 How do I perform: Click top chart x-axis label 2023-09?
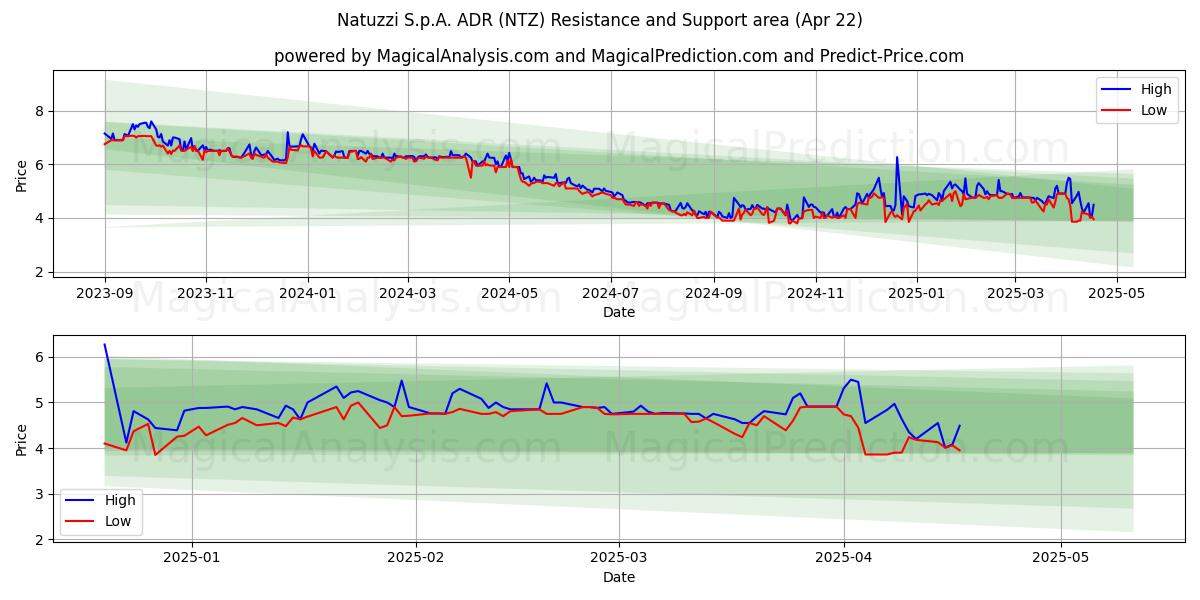pyautogui.click(x=105, y=294)
